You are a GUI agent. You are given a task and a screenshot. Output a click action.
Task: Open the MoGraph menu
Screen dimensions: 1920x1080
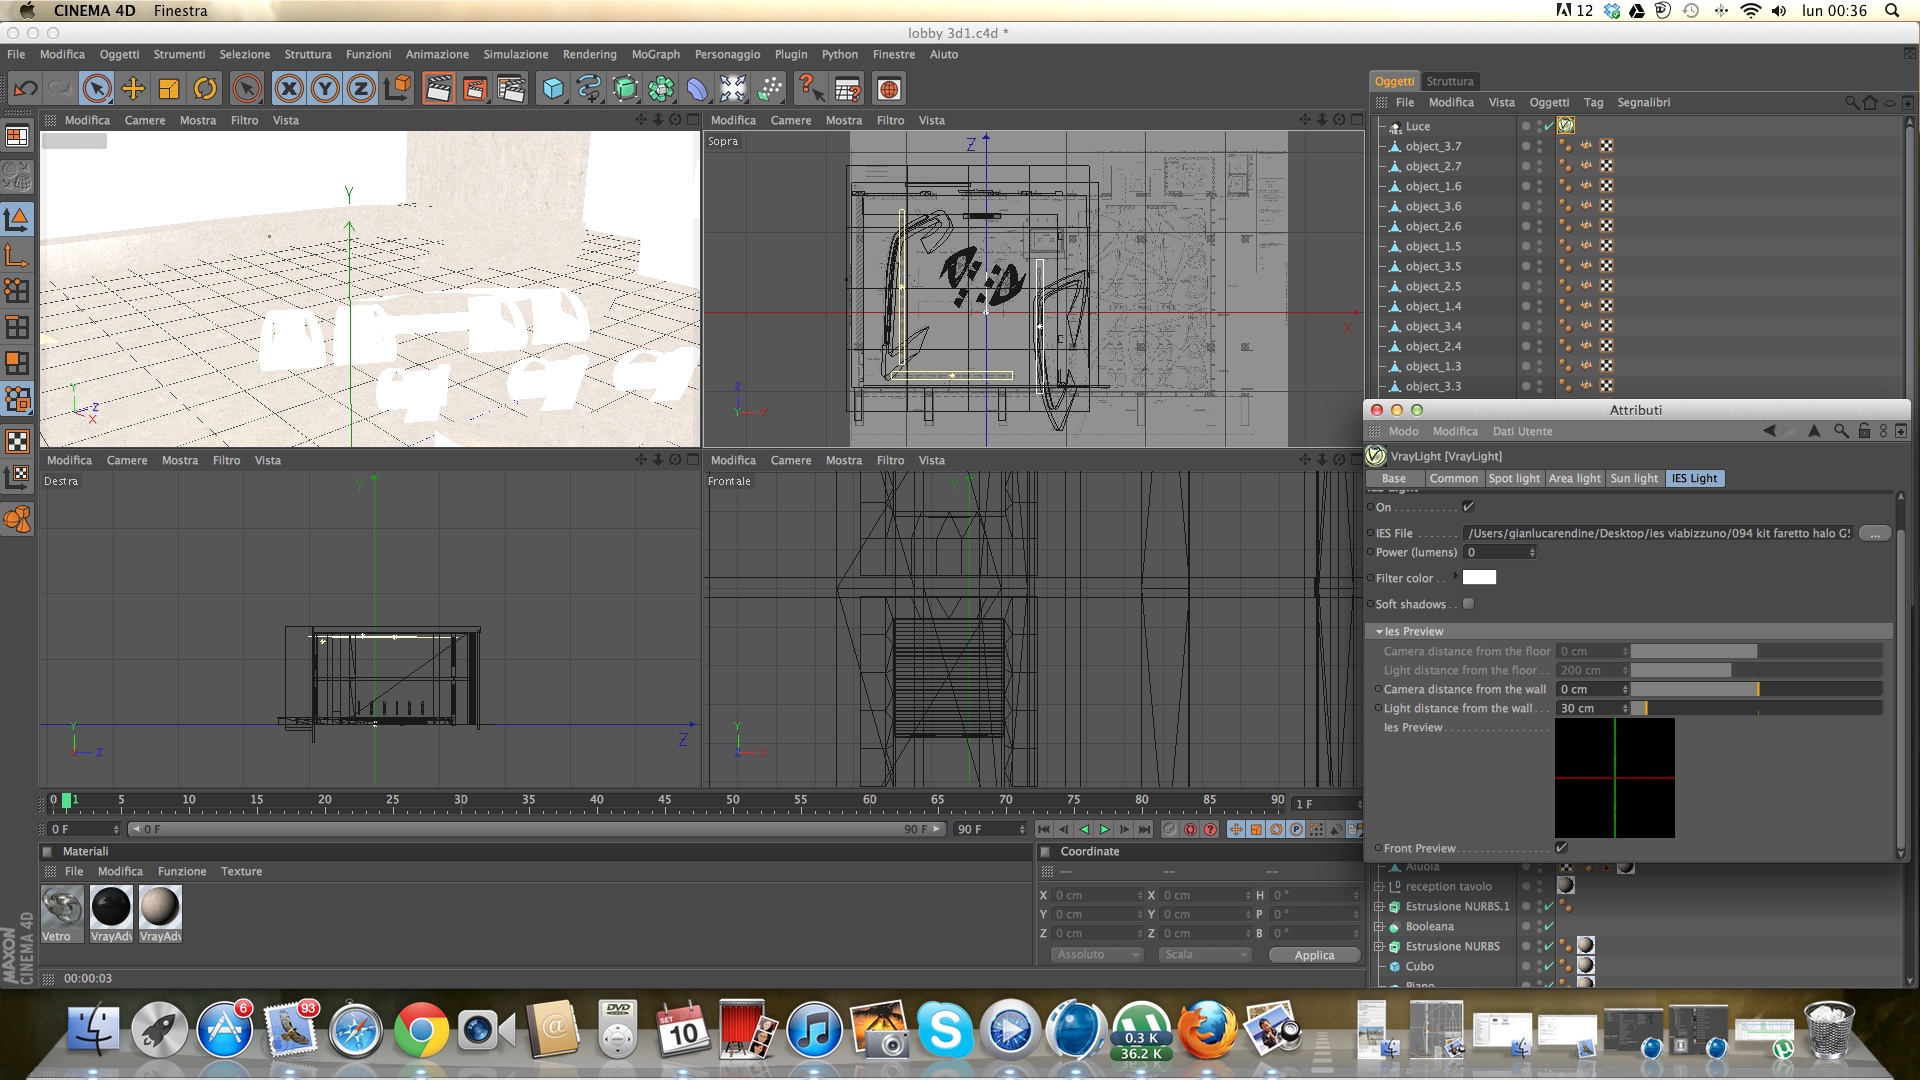click(x=655, y=55)
